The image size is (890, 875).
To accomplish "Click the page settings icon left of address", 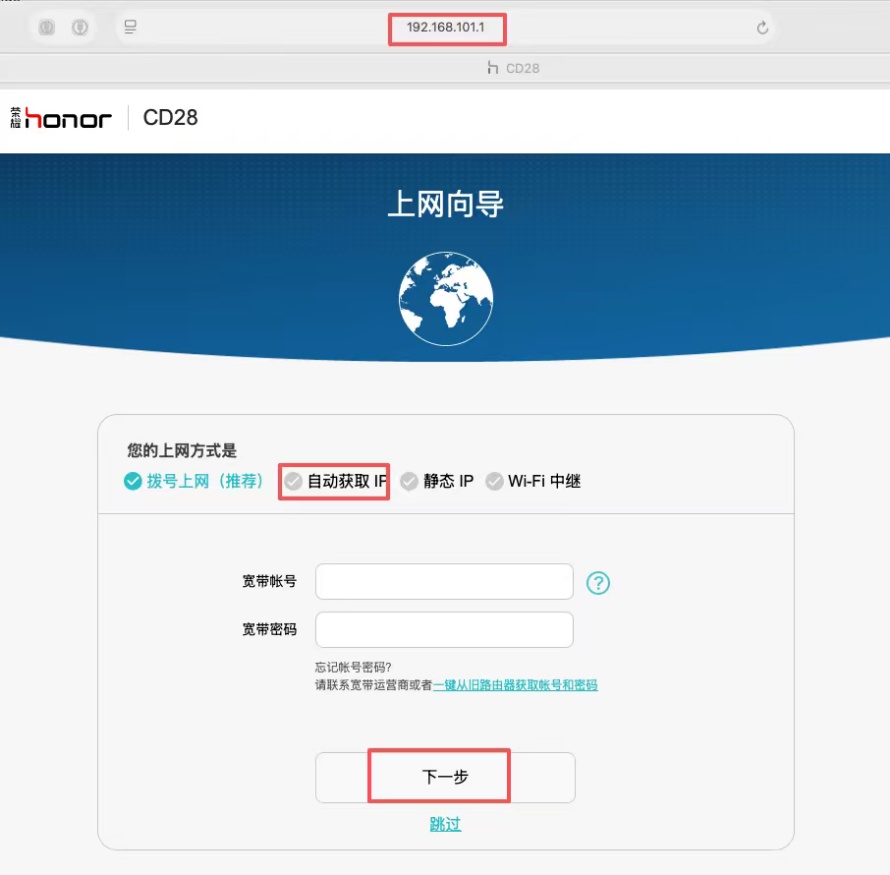I will coord(131,27).
